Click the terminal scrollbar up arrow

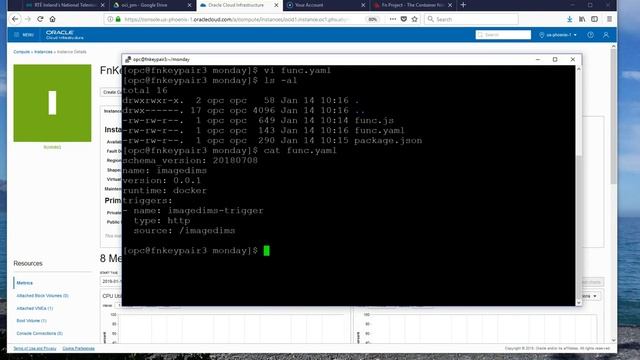pos(578,69)
